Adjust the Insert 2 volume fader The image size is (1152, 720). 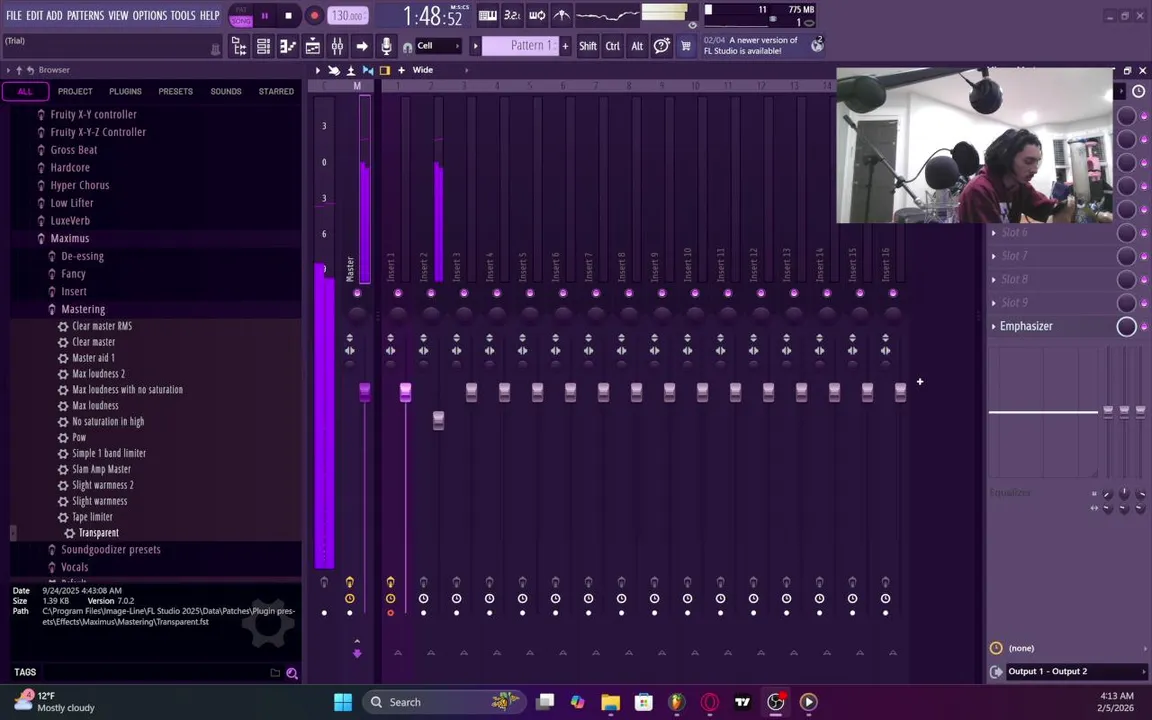coord(439,420)
